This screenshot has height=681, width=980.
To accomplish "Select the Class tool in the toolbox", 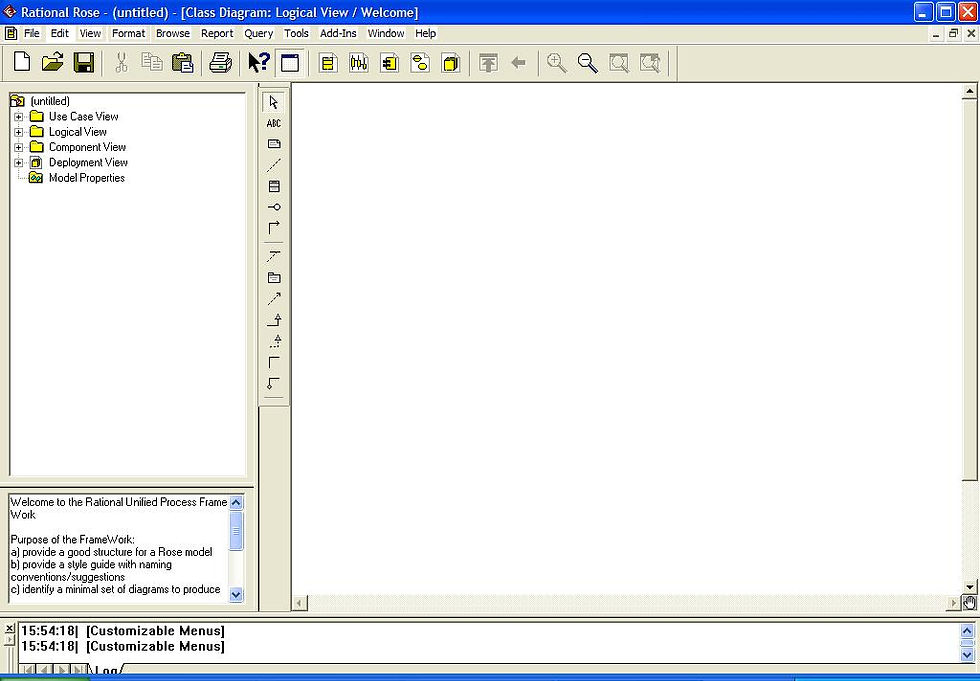I will click(x=274, y=186).
